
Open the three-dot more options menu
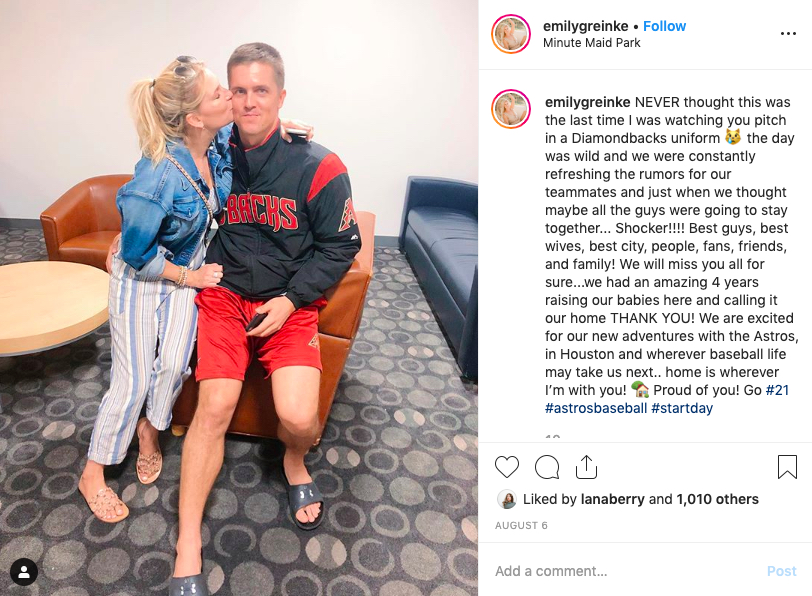(788, 34)
